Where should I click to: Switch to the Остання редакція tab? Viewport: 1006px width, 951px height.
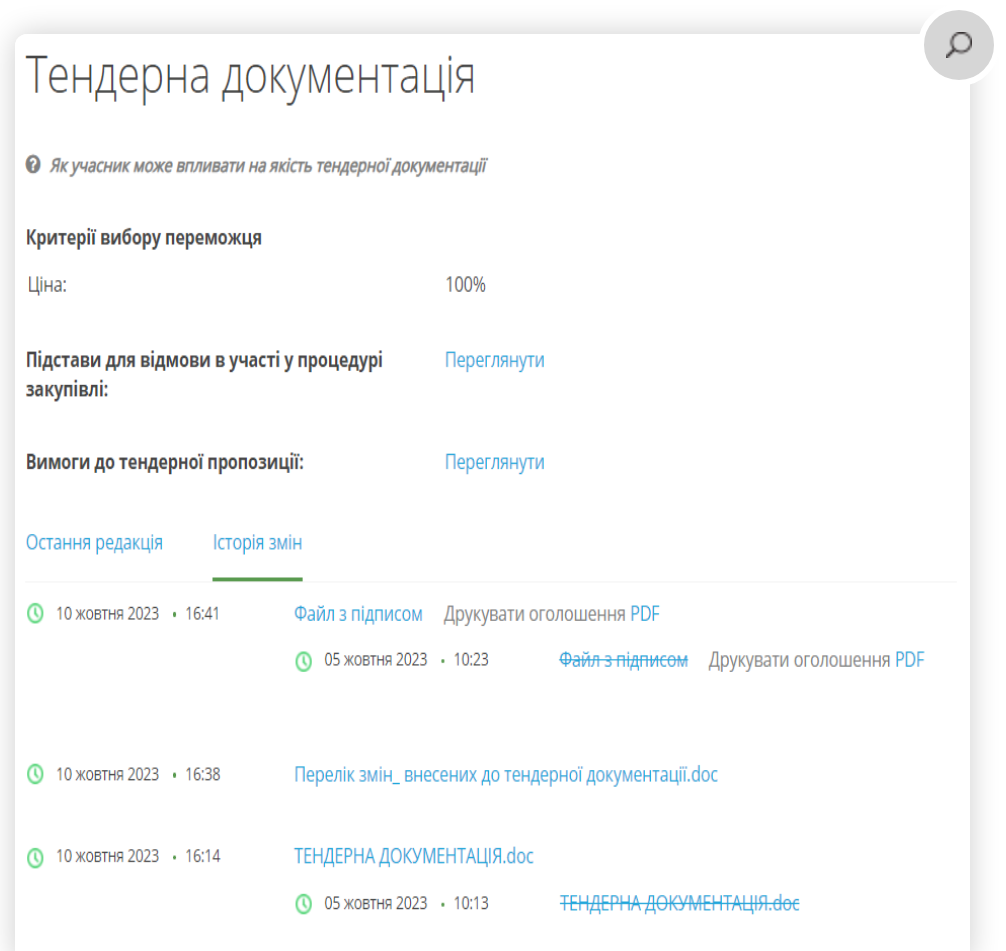click(94, 543)
